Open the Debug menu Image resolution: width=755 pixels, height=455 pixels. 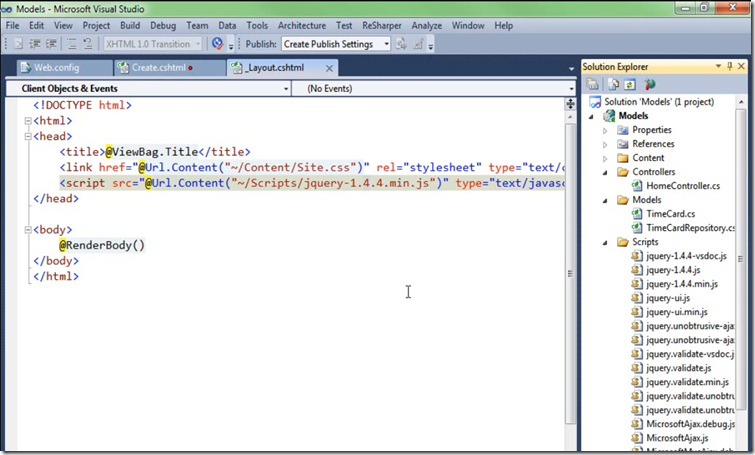click(x=163, y=26)
